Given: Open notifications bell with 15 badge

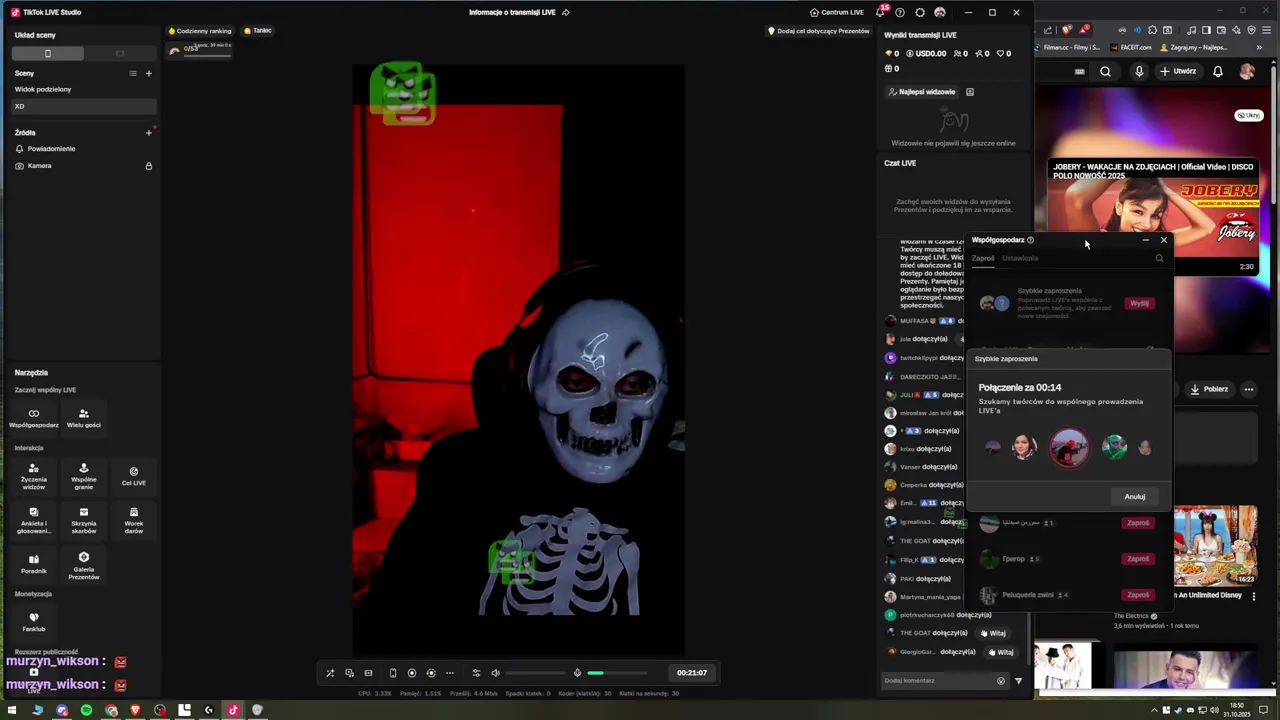Looking at the screenshot, I should 880,12.
